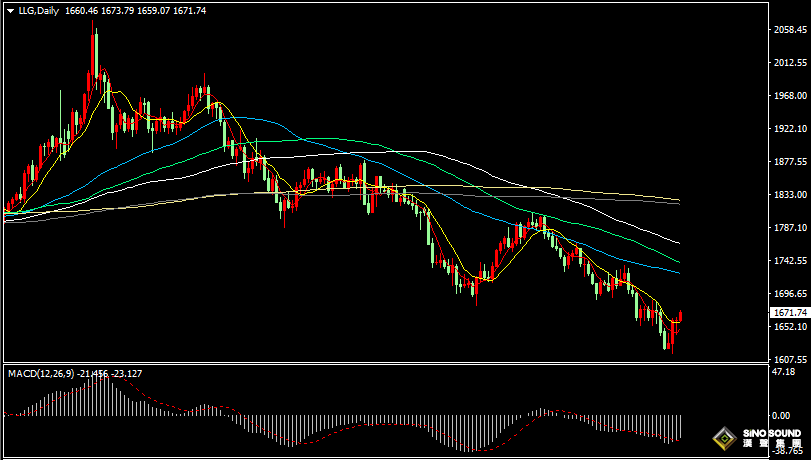The height and width of the screenshot is (460, 811).
Task: Click the 1652.10 price axis label
Action: [790, 327]
